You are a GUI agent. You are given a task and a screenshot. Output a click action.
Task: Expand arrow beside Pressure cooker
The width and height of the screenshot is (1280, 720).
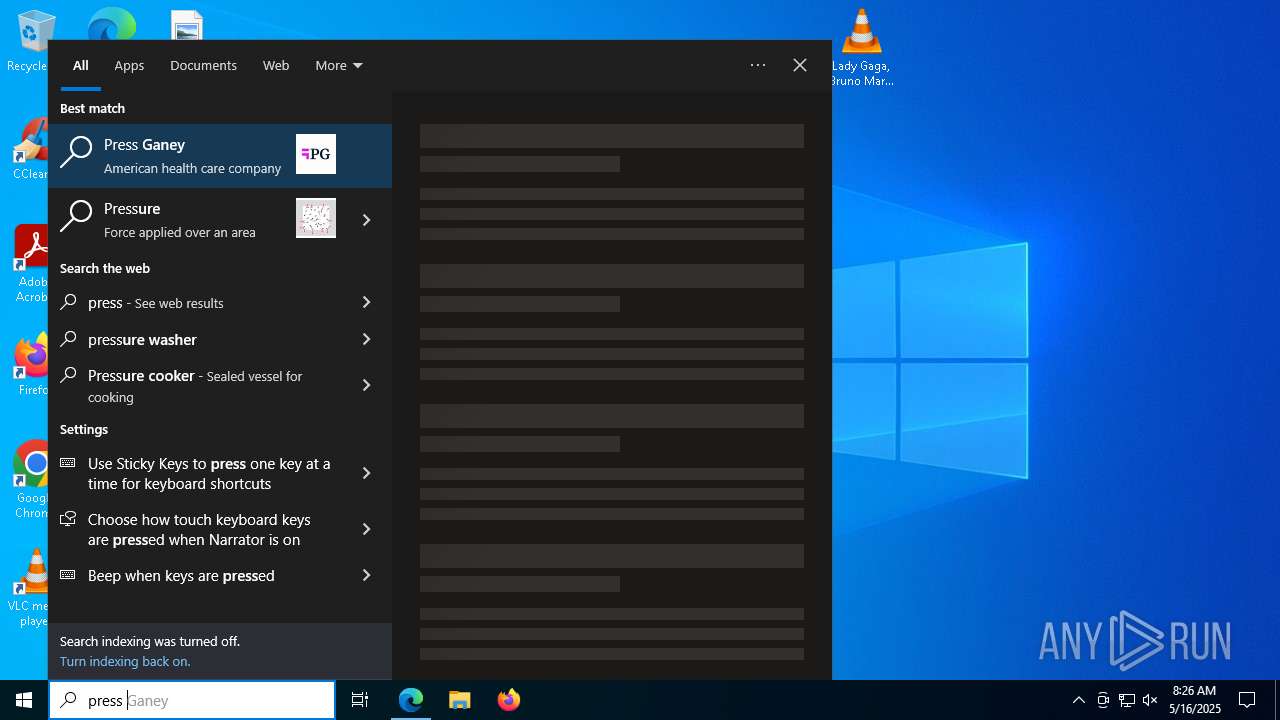(366, 385)
